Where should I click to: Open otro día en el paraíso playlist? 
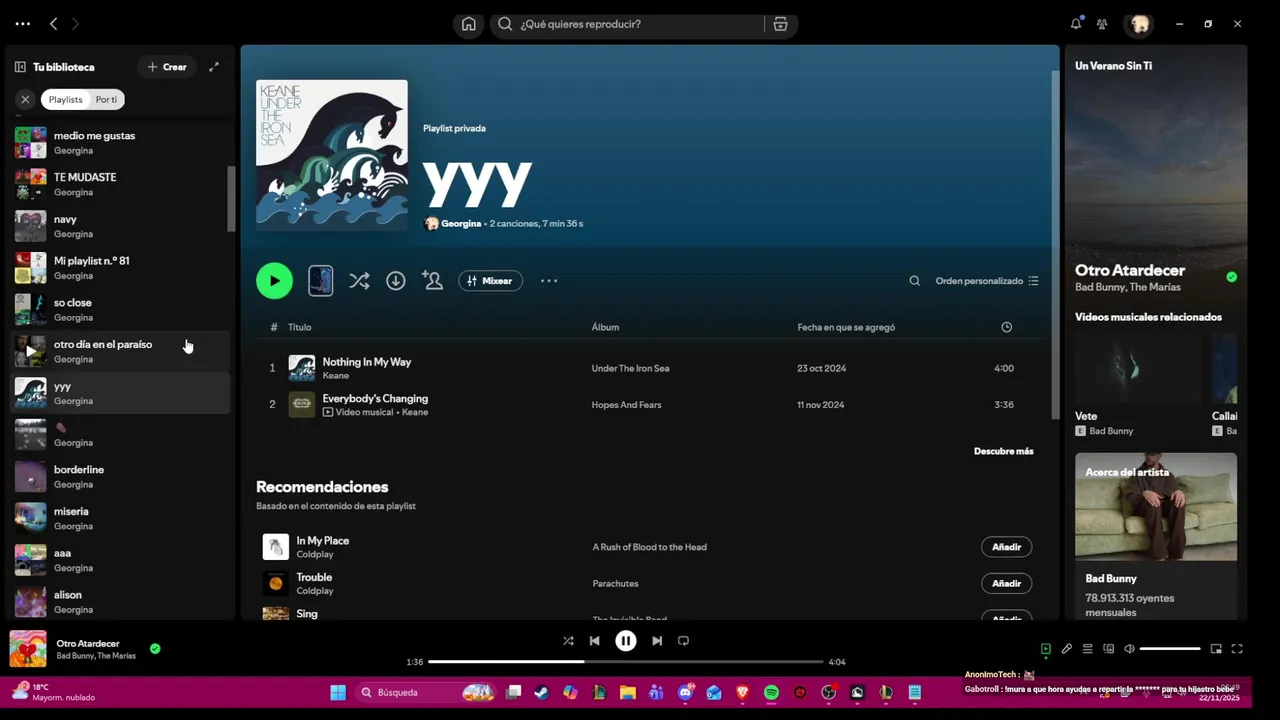tap(120, 351)
